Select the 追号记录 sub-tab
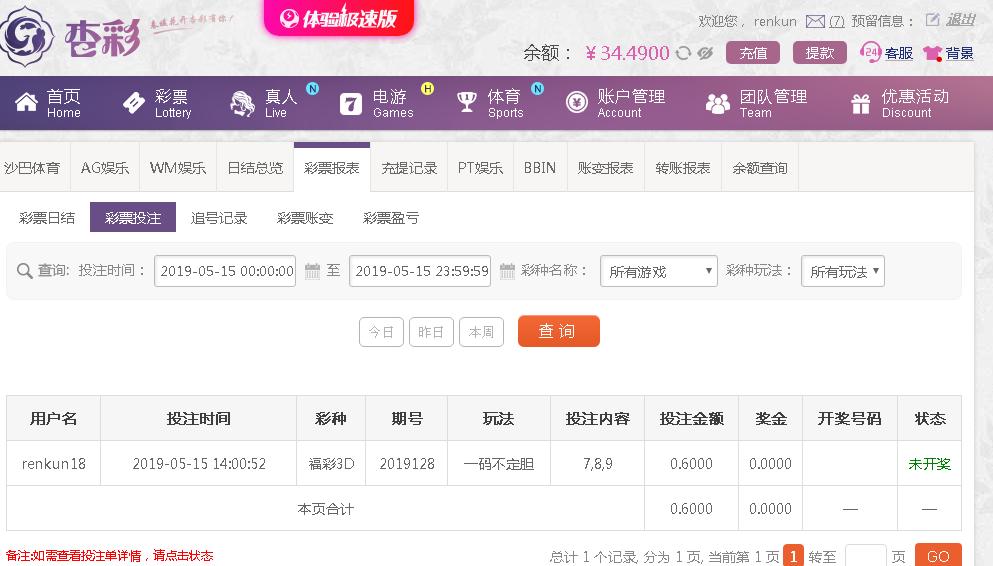Screen dimensions: 993x566 219,218
